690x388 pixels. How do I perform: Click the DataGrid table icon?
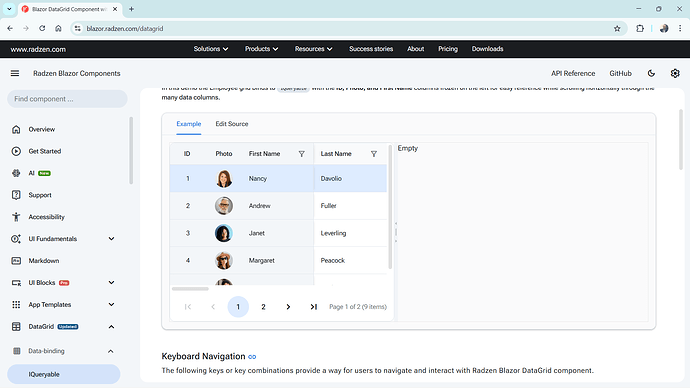(x=16, y=326)
